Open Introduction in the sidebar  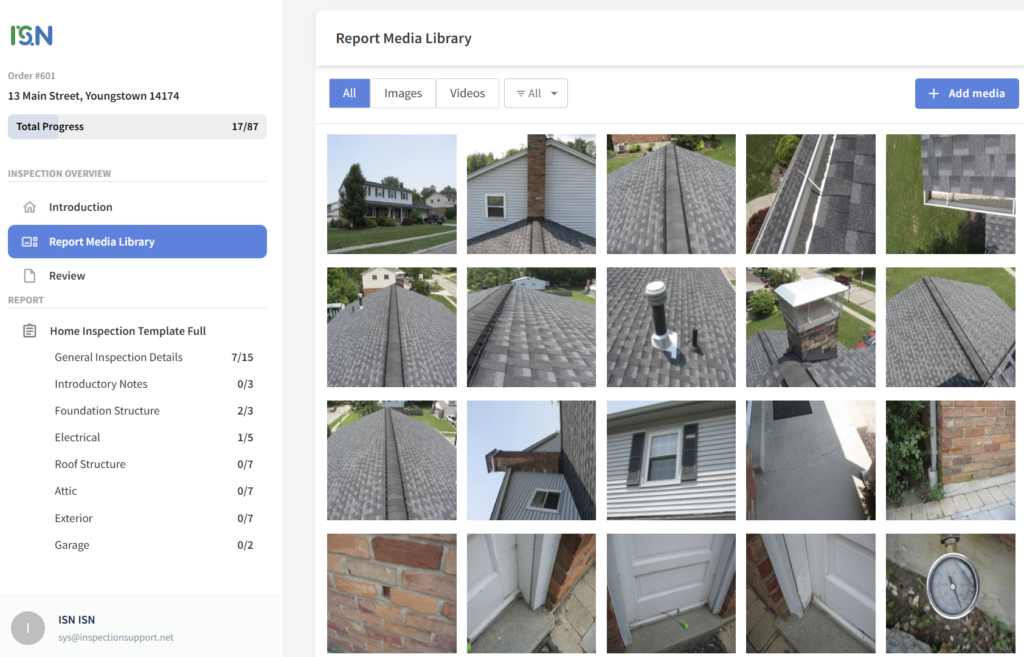[137, 207]
